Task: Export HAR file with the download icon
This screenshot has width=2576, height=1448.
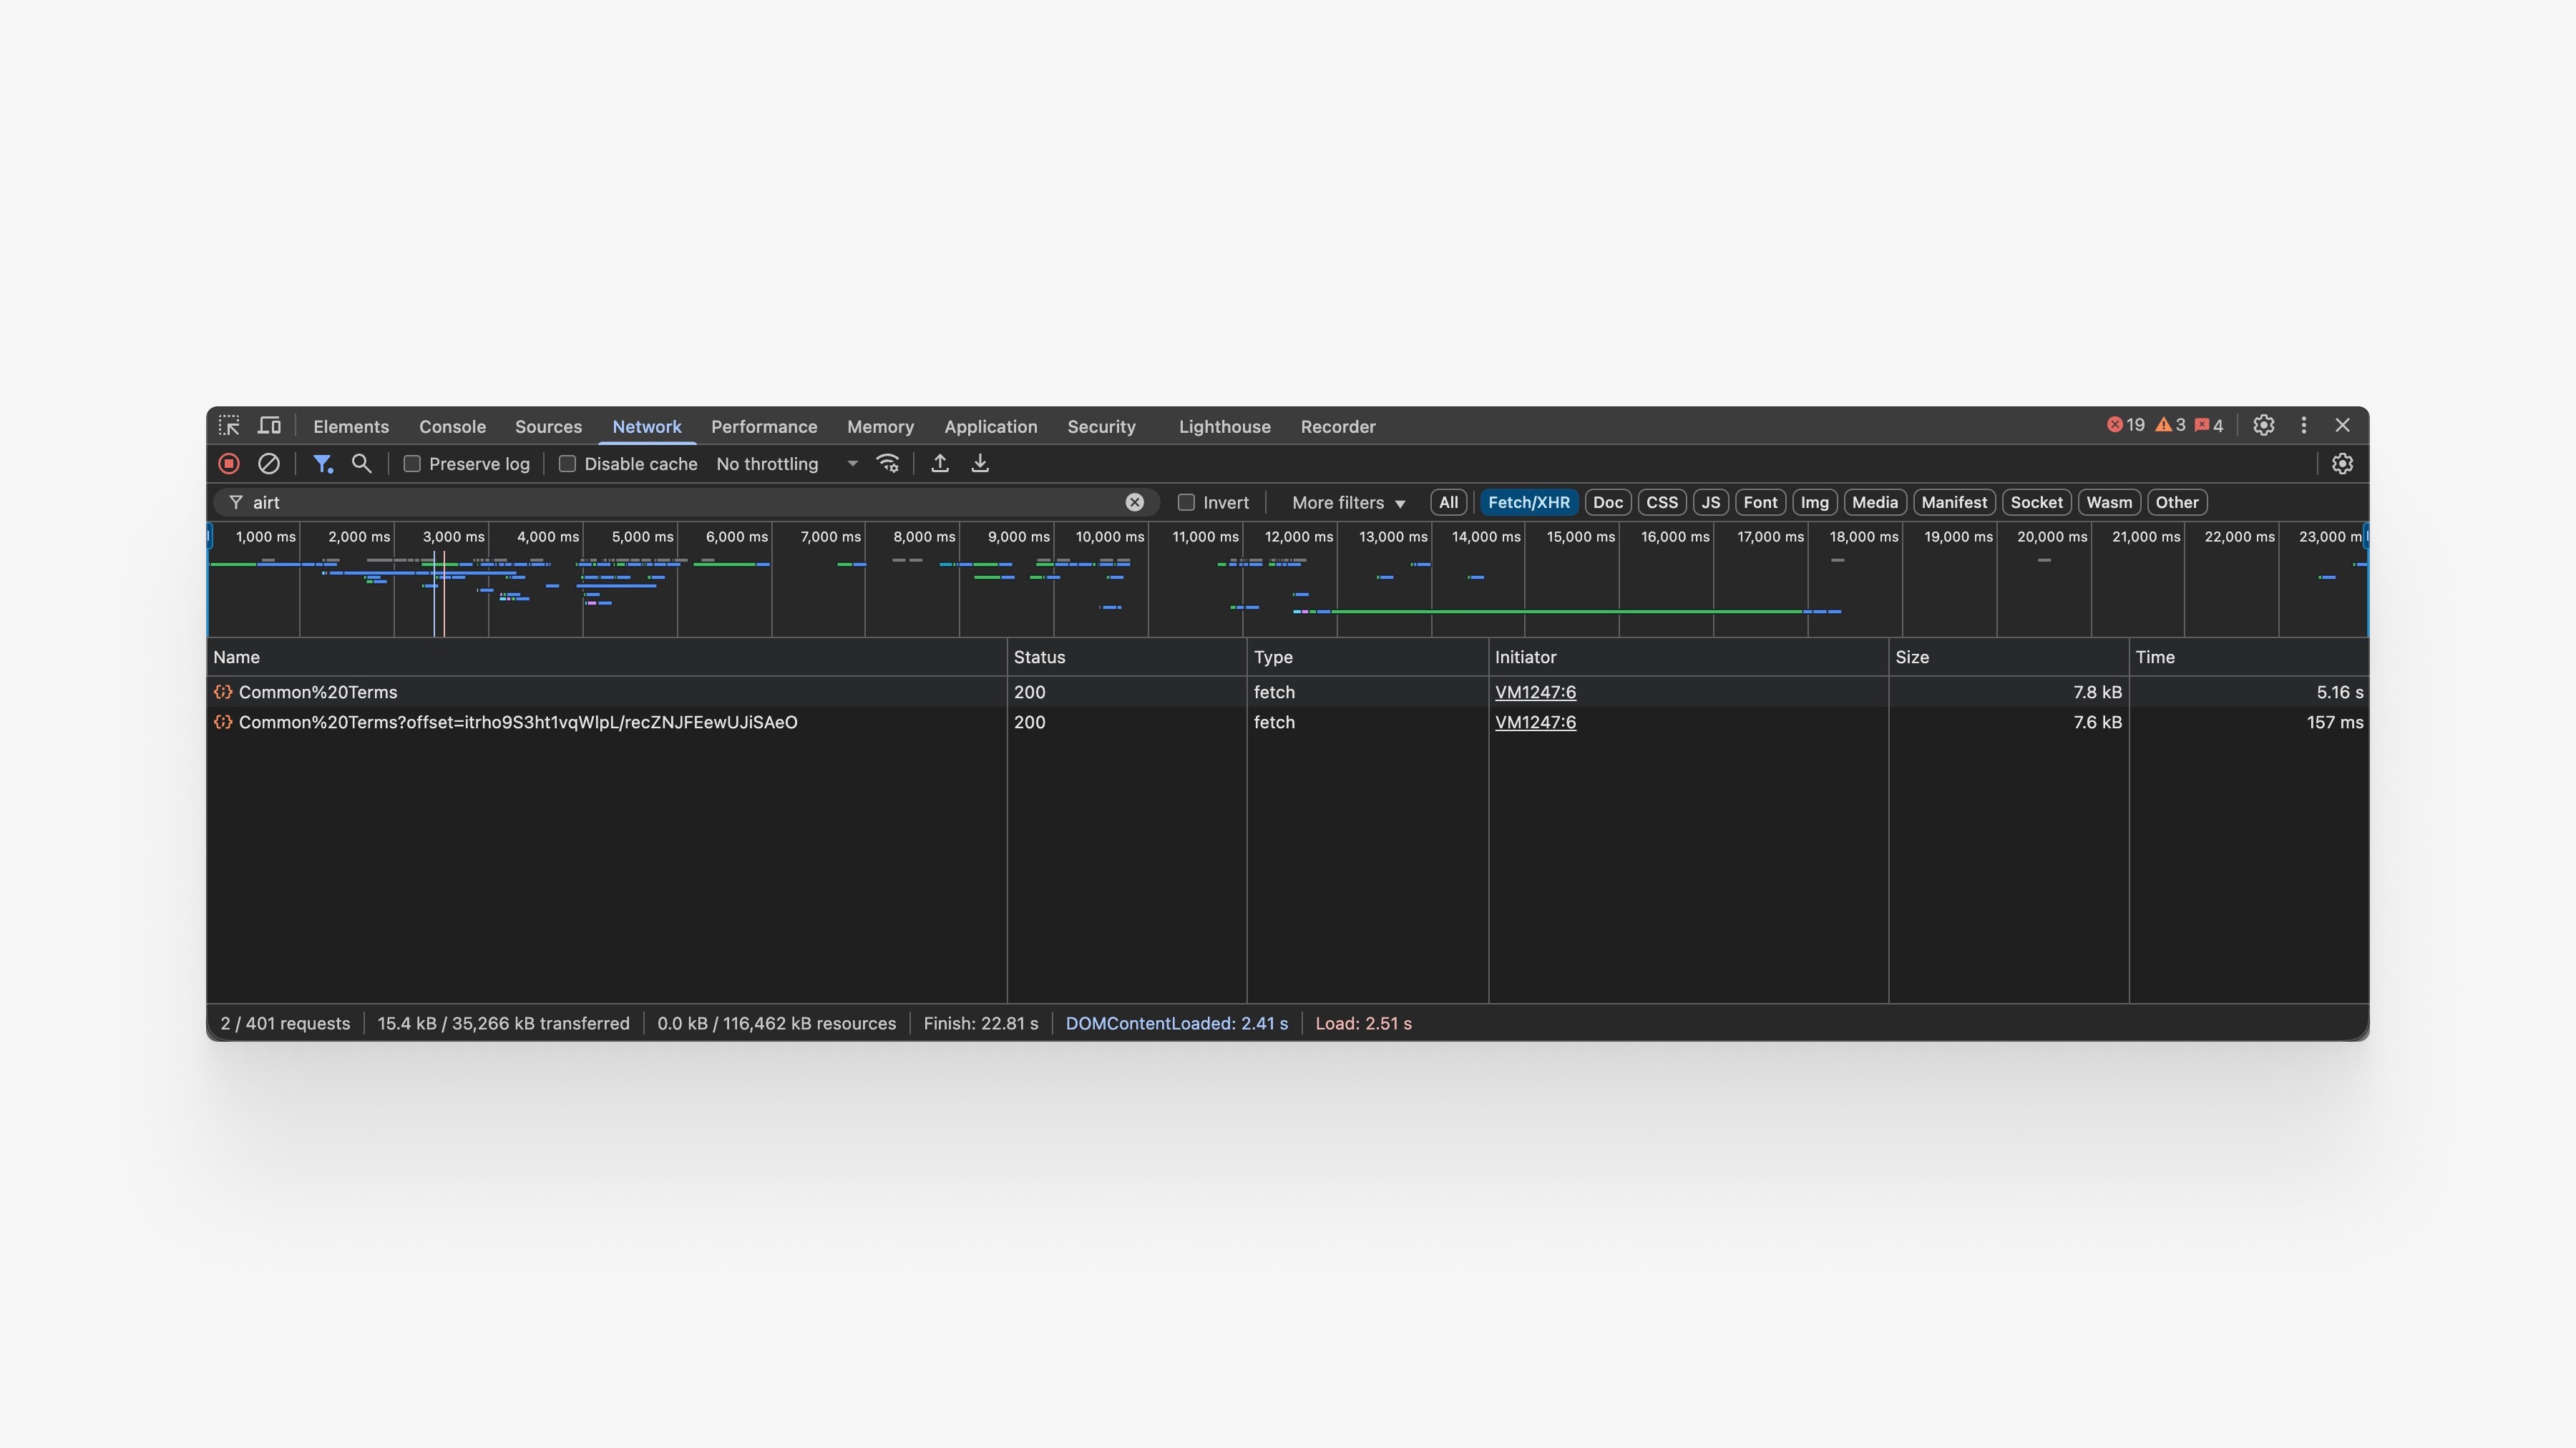Action: click(980, 464)
